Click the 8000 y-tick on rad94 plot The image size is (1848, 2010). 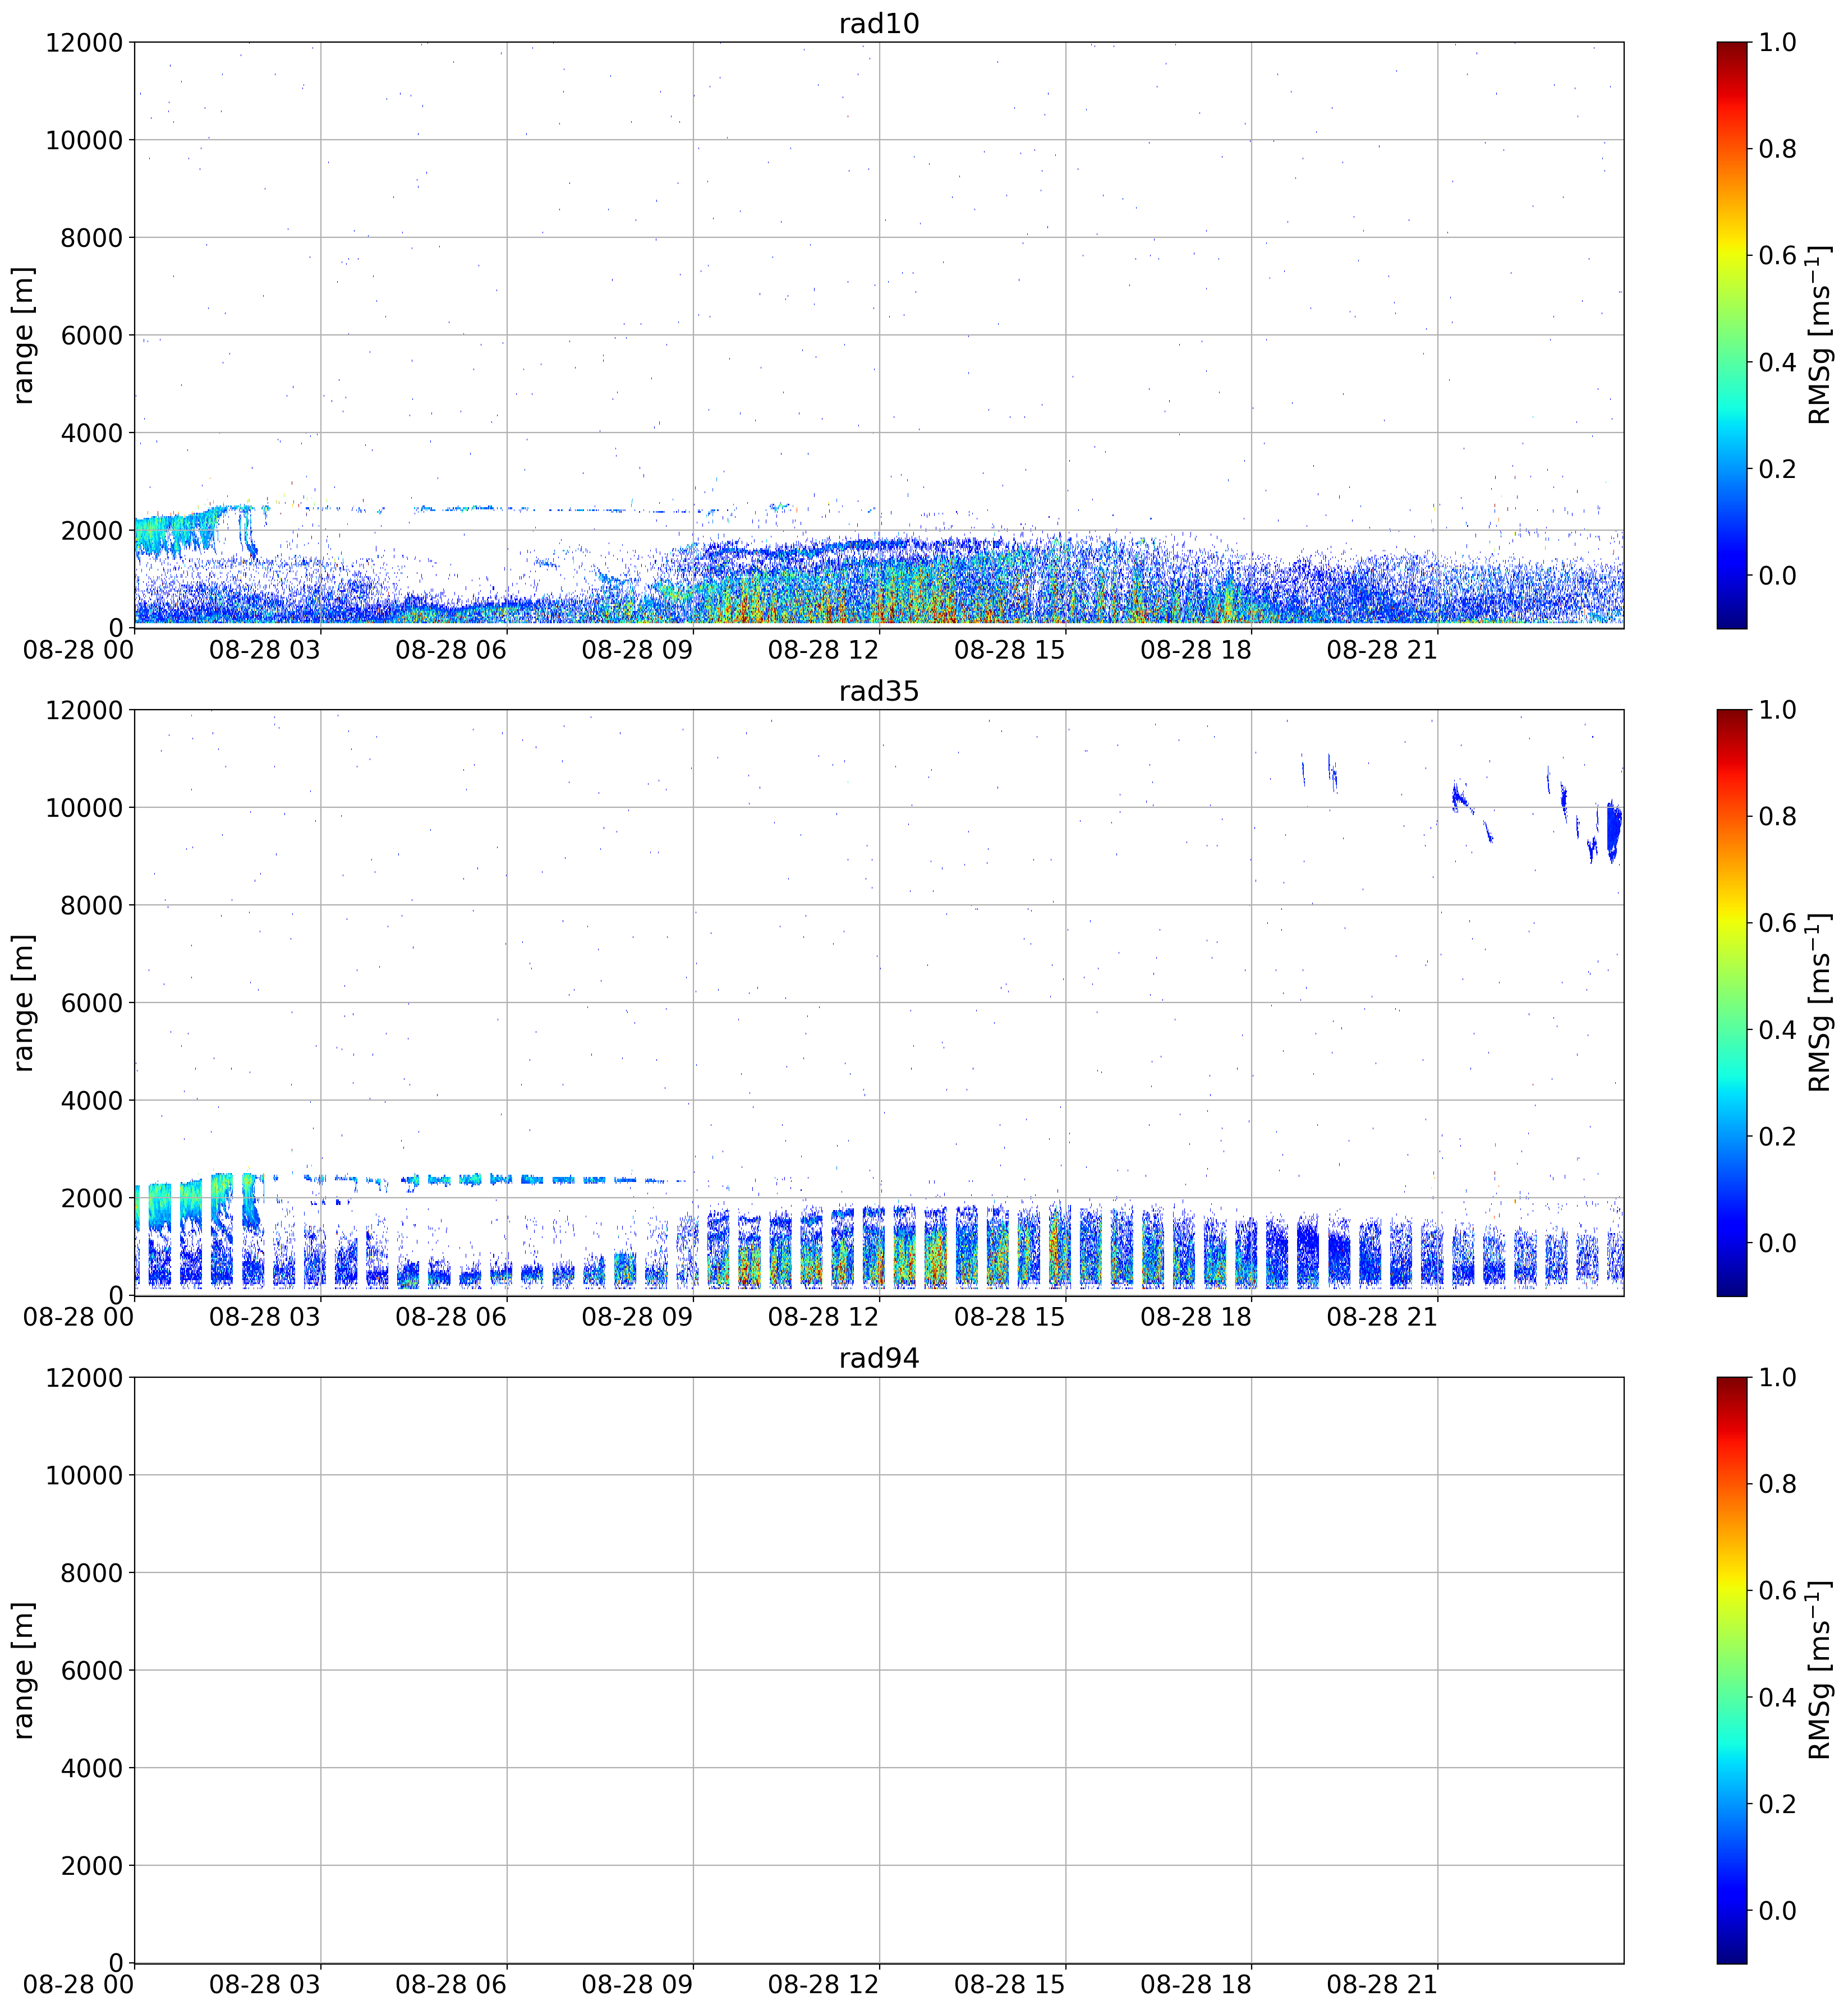91,1572
